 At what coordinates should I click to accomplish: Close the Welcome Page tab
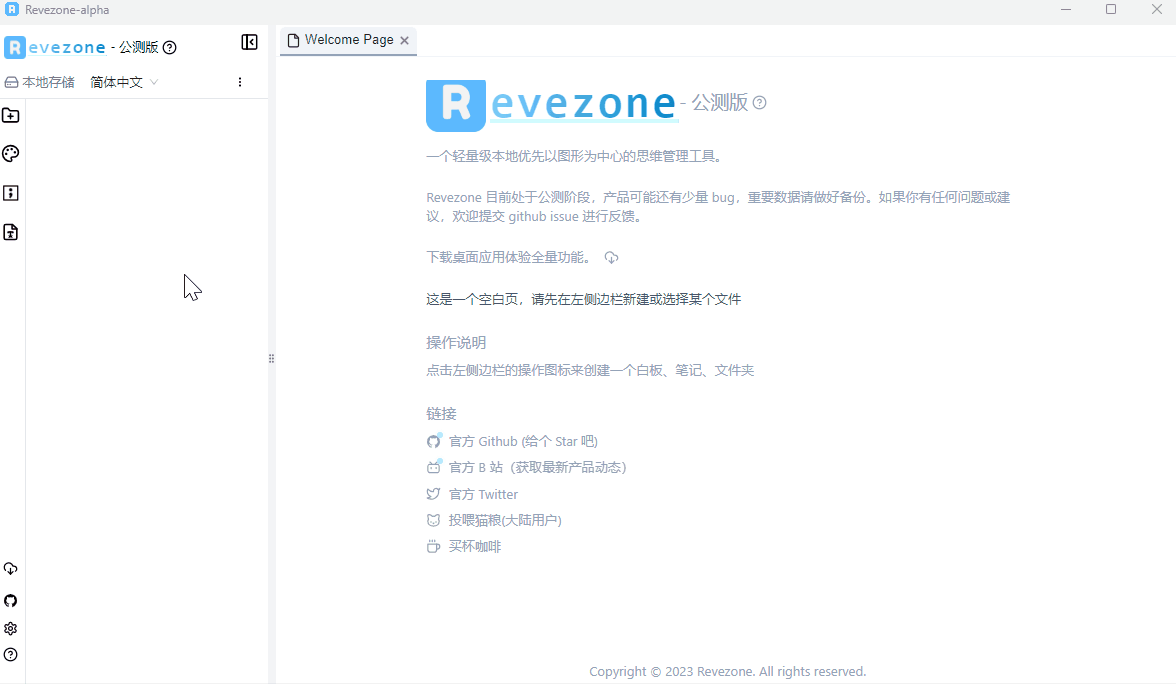point(404,40)
